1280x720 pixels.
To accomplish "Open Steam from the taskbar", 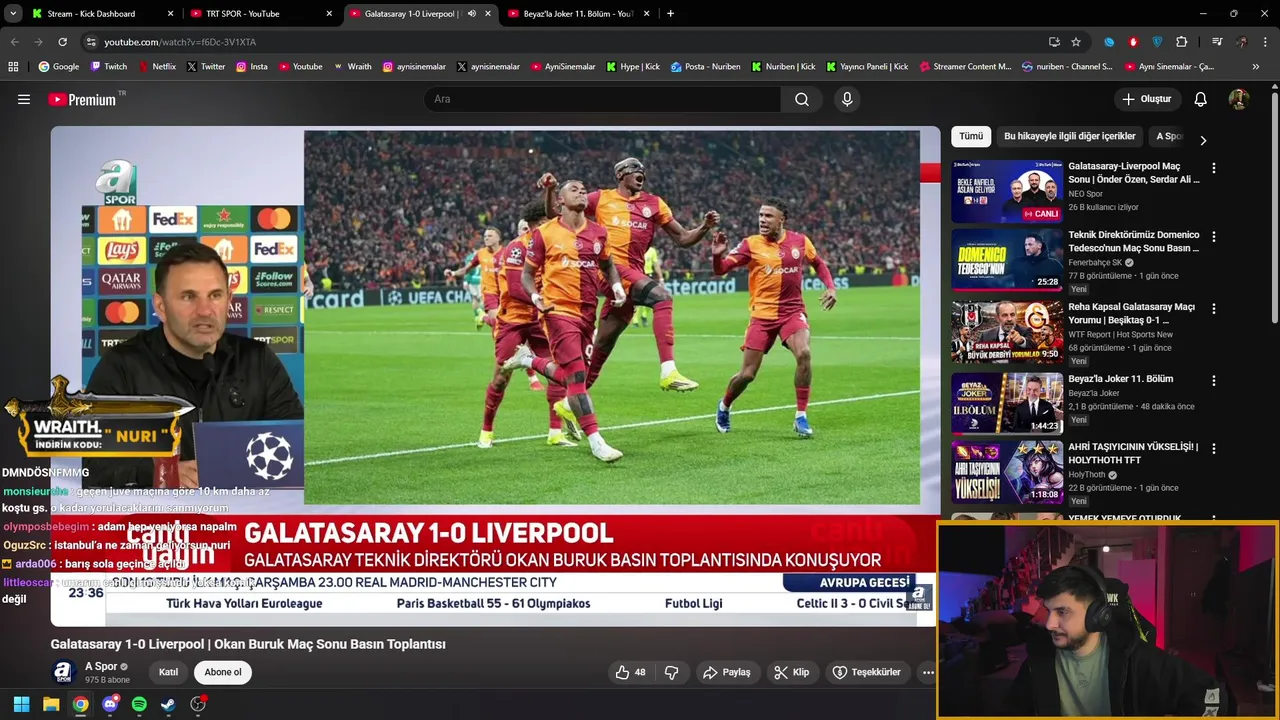I will [168, 704].
